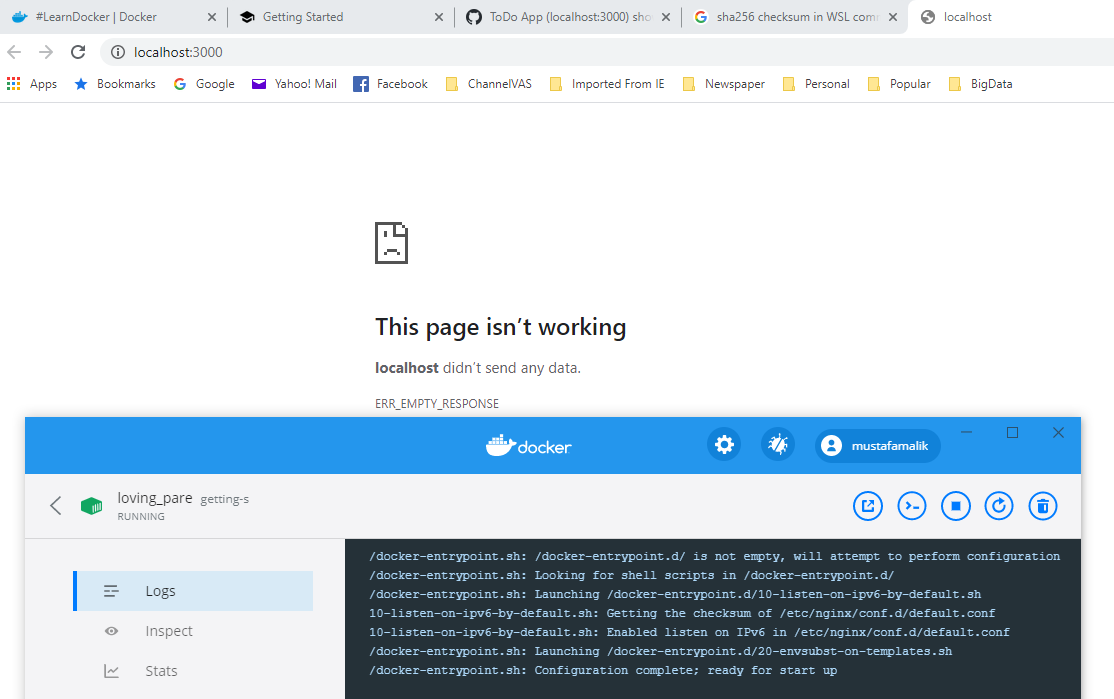Select the Logs sidebar item
1114x699 pixels.
coord(193,591)
